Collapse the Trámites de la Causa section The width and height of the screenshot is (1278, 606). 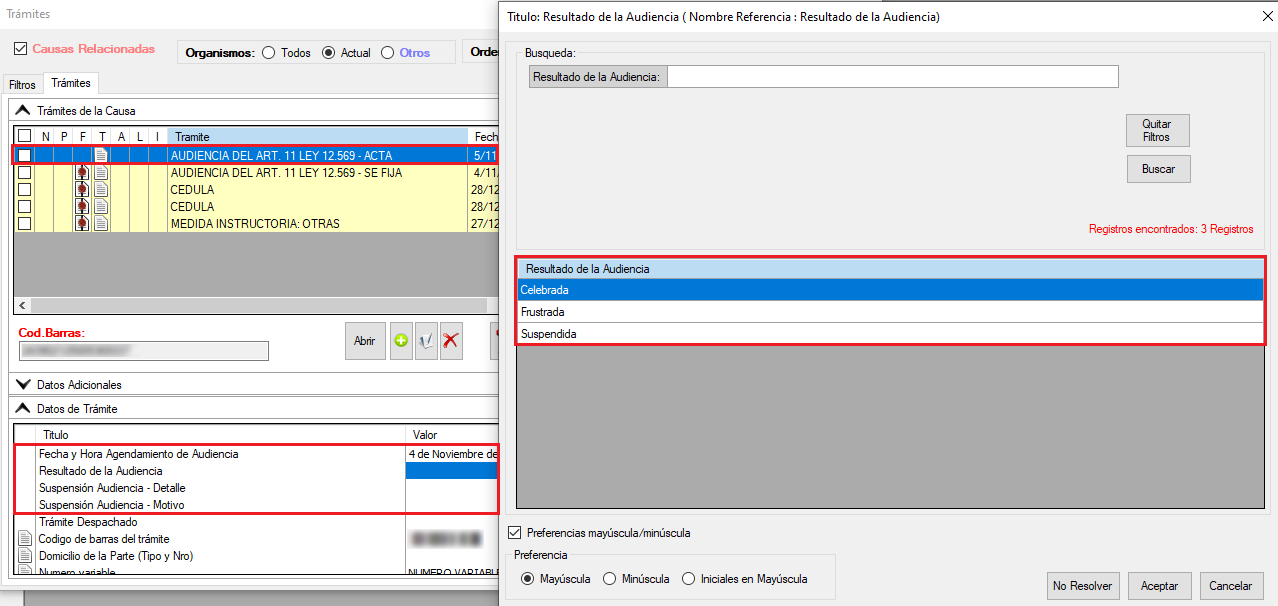(x=23, y=111)
